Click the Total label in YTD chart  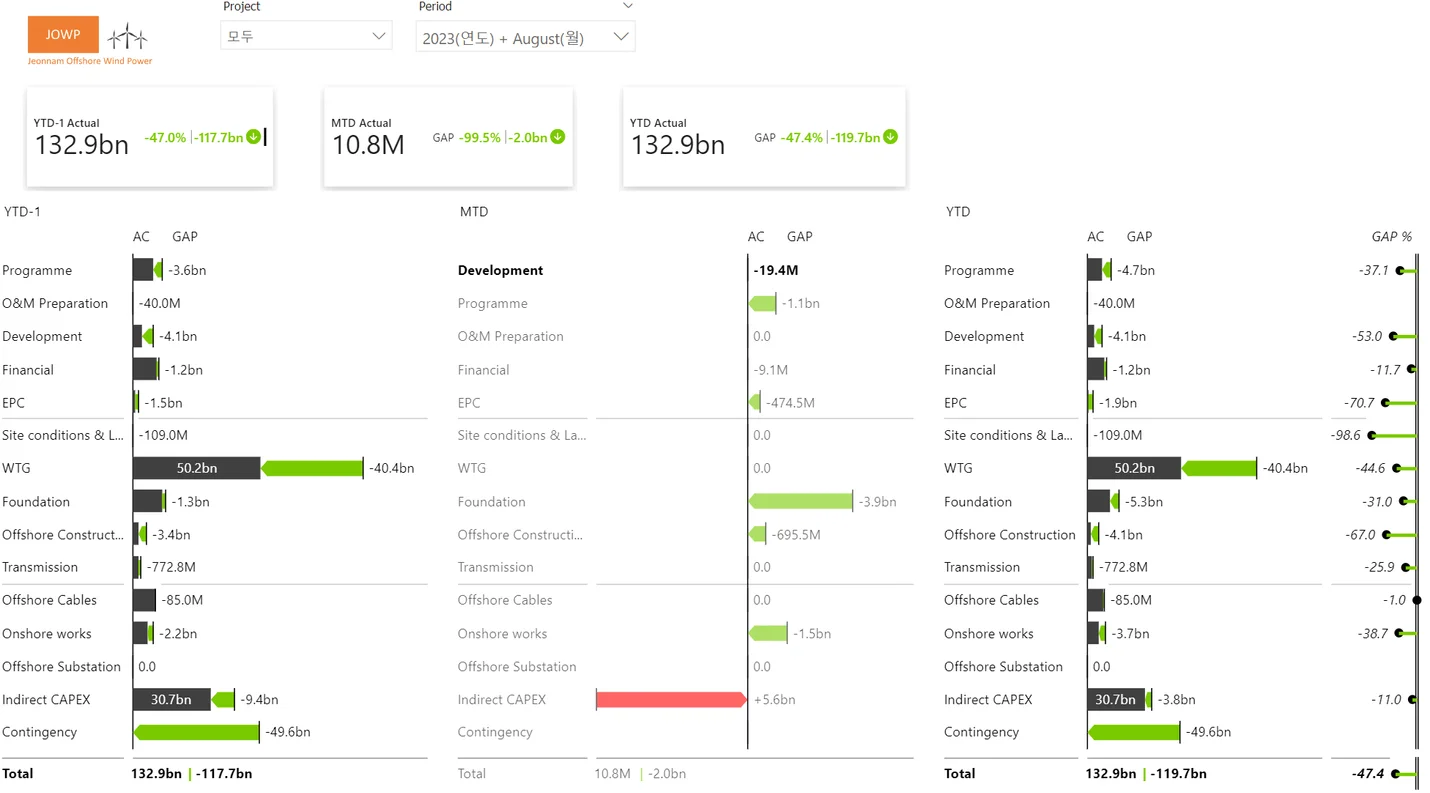click(960, 773)
